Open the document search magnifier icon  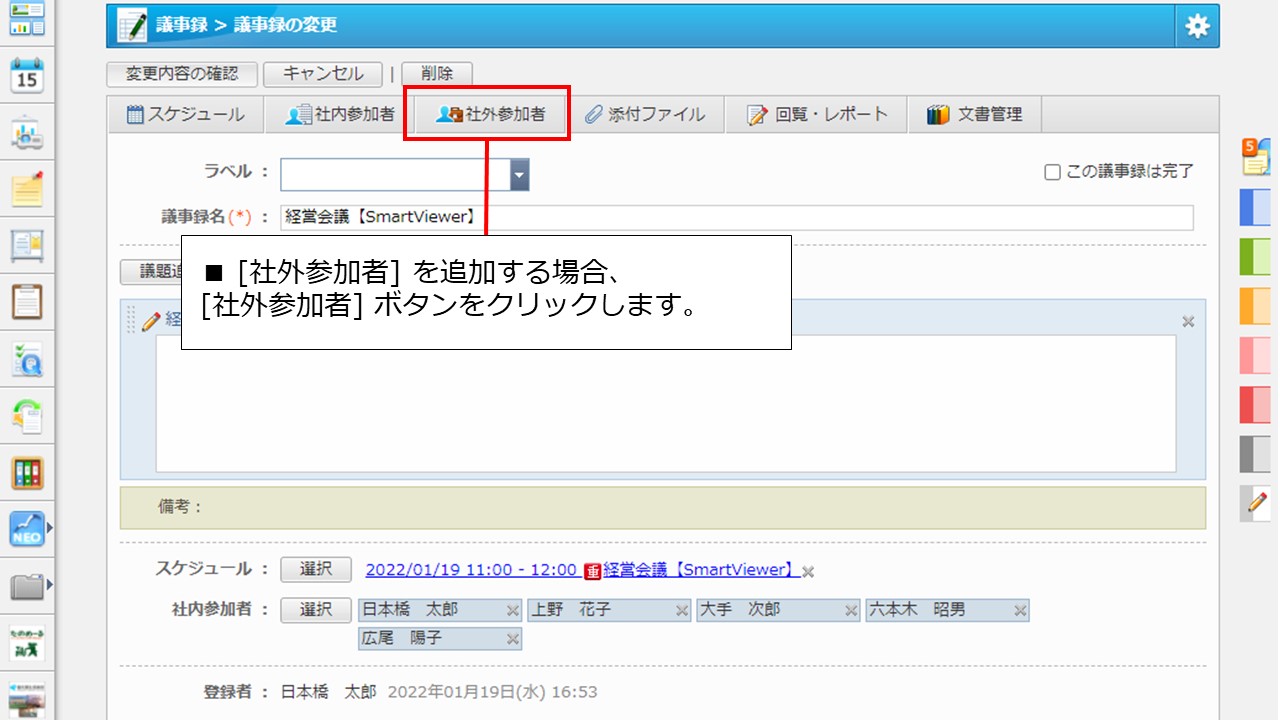coord(27,359)
